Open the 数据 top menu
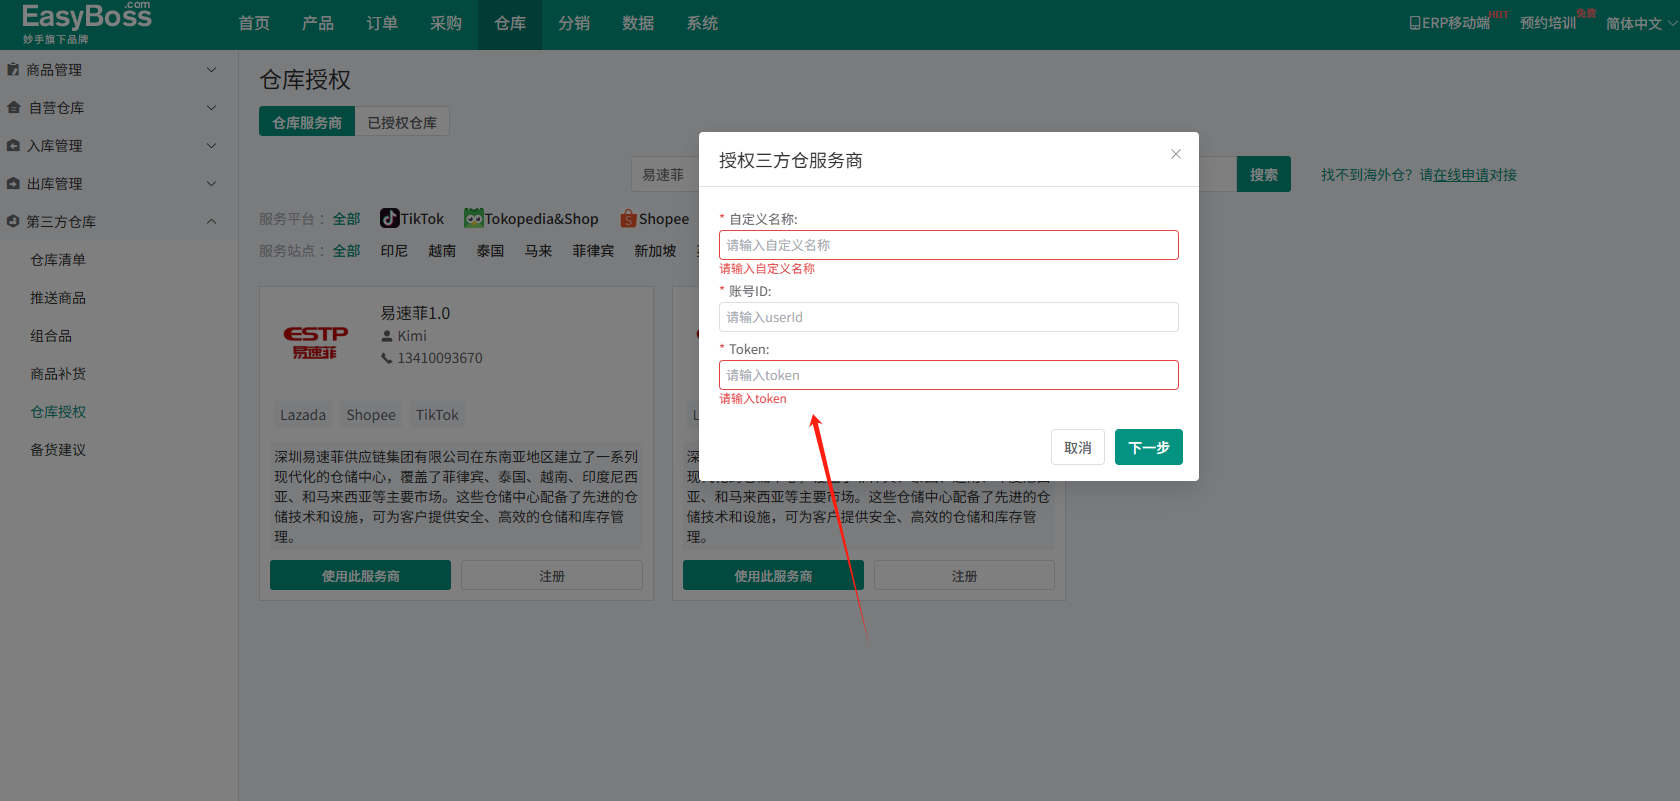Viewport: 1680px width, 801px height. pos(638,23)
